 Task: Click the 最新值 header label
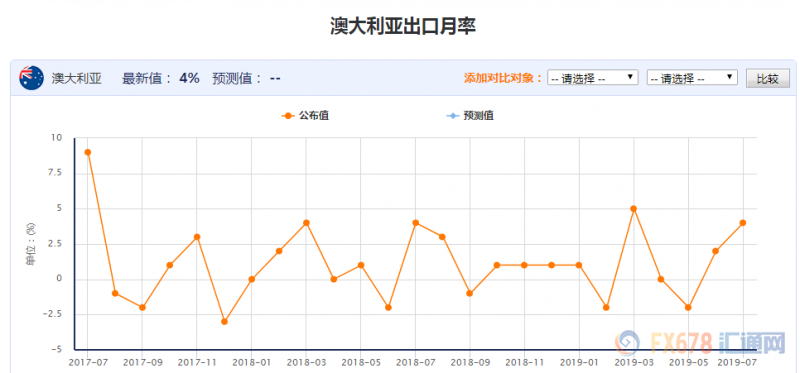tap(147, 79)
